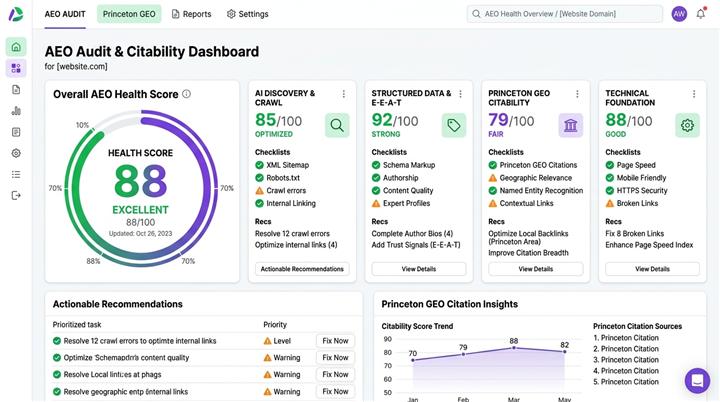Open the document icon in sidebar
720x402 pixels.
click(x=16, y=90)
